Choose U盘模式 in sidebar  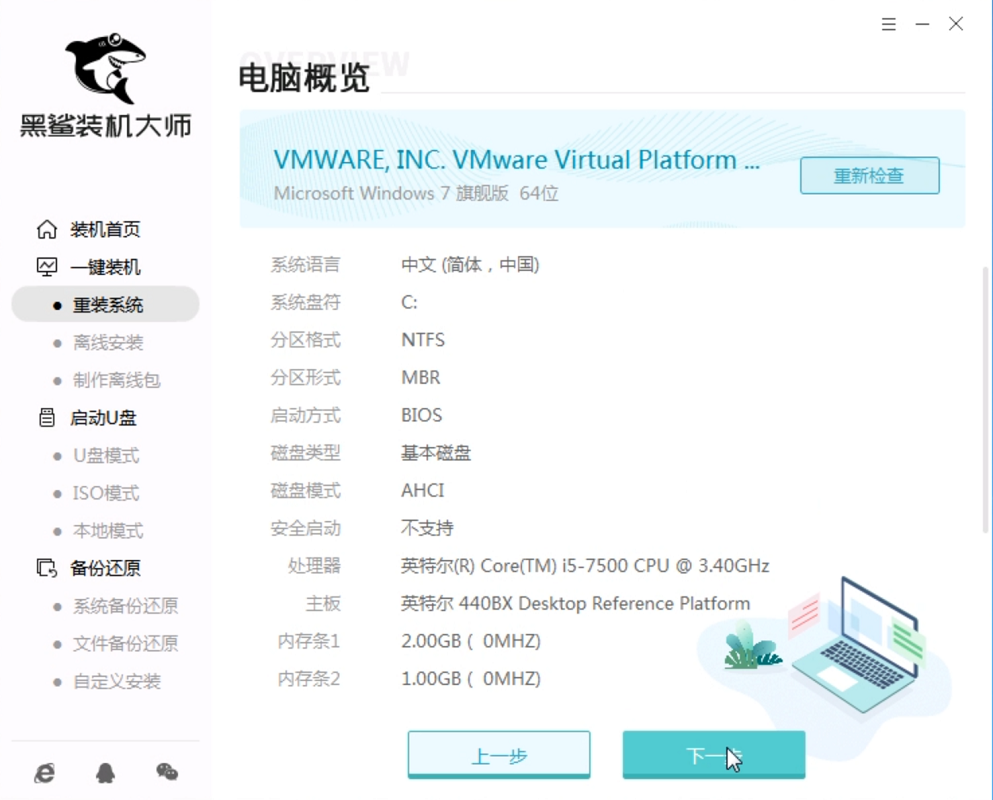coord(106,455)
